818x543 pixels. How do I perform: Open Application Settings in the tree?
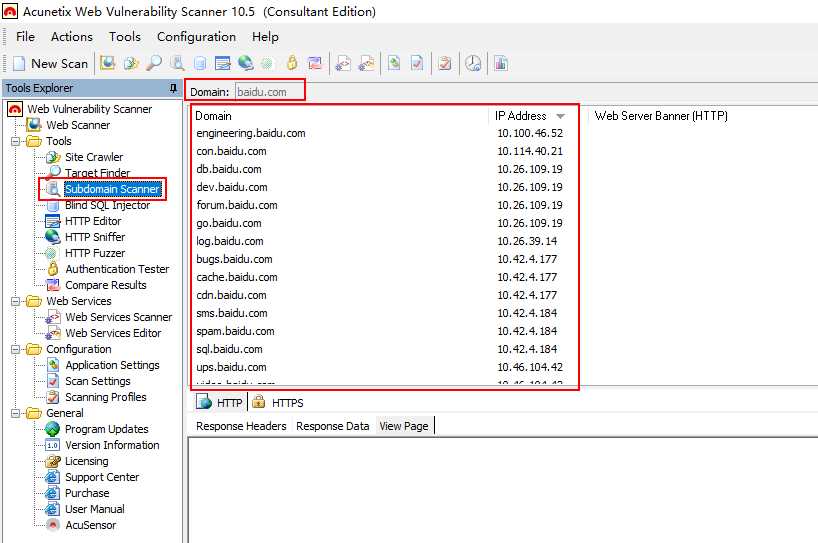pyautogui.click(x=112, y=365)
